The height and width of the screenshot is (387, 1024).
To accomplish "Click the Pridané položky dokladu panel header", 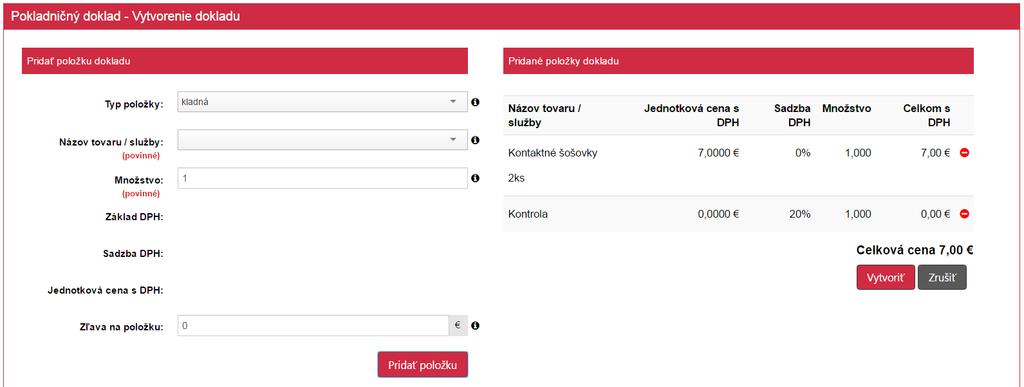I will tap(739, 61).
